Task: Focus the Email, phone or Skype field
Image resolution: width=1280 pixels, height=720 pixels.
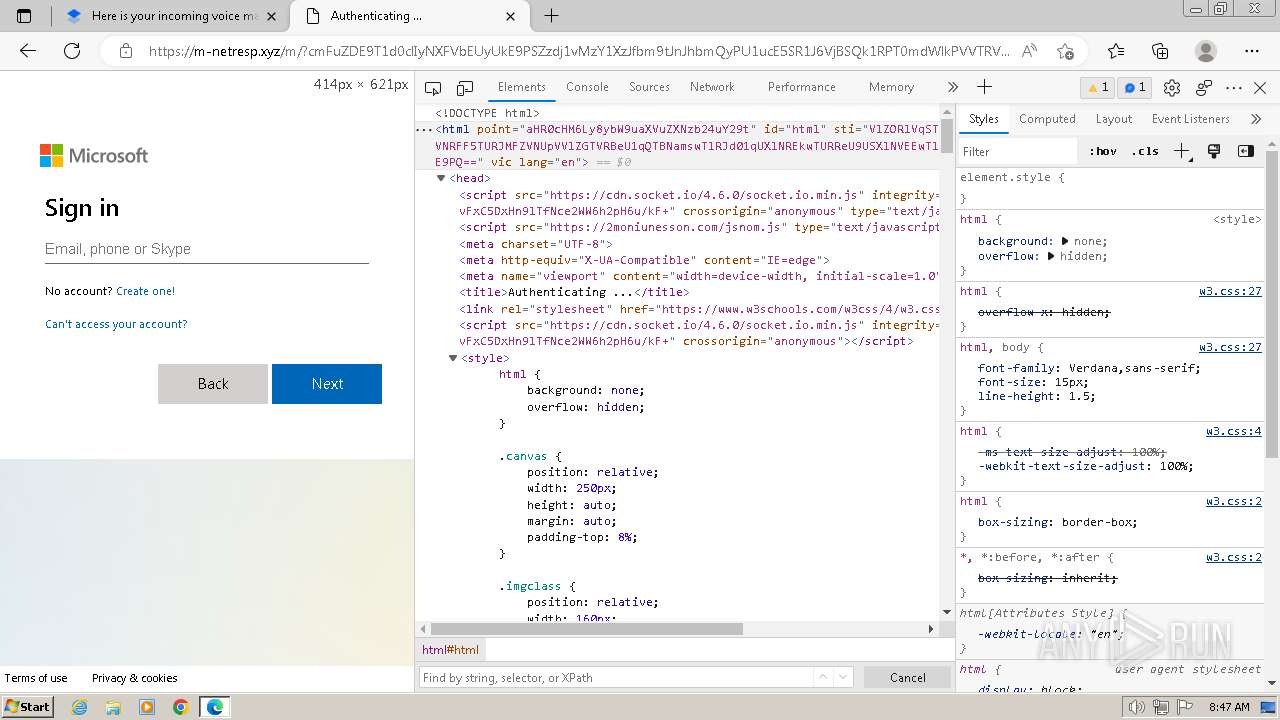Action: 207,249
